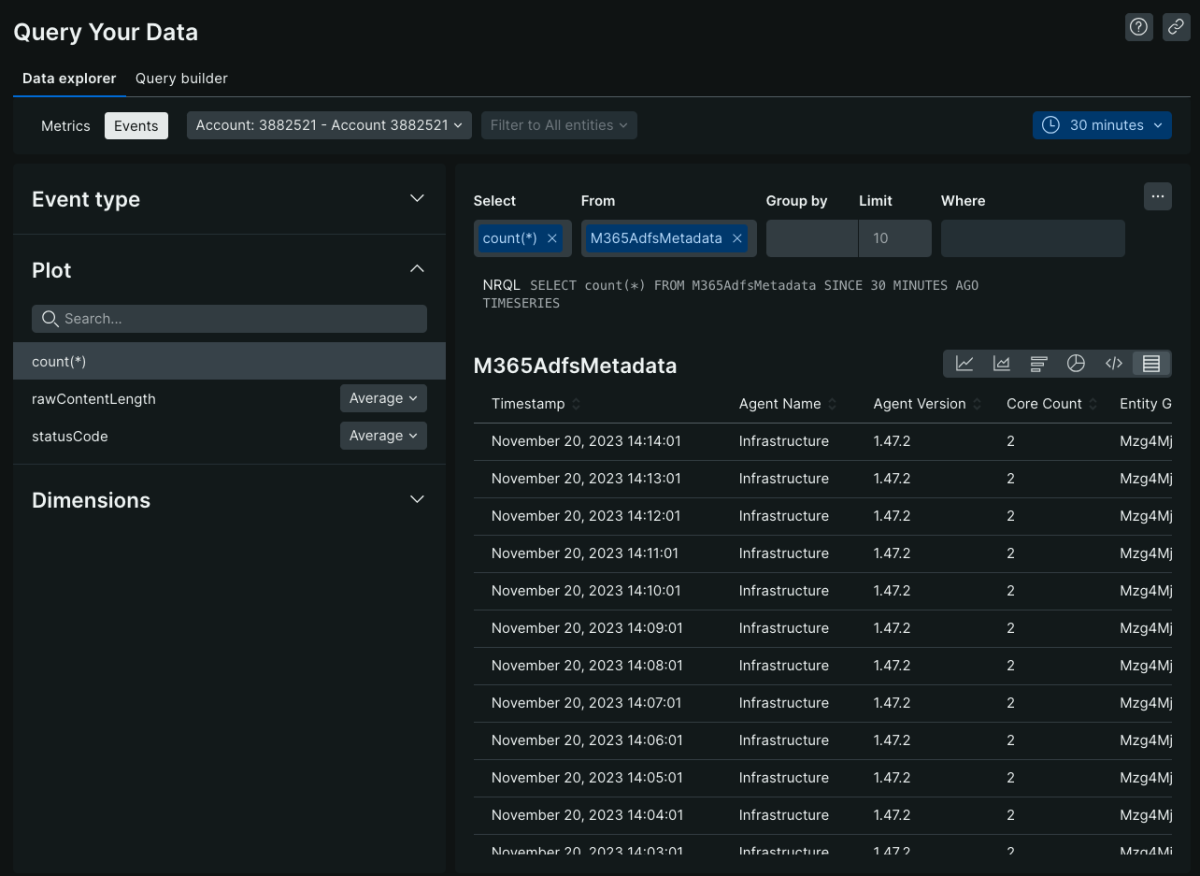Viewport: 1200px width, 876px height.
Task: Copy permalink with the link icon
Action: 1176,28
